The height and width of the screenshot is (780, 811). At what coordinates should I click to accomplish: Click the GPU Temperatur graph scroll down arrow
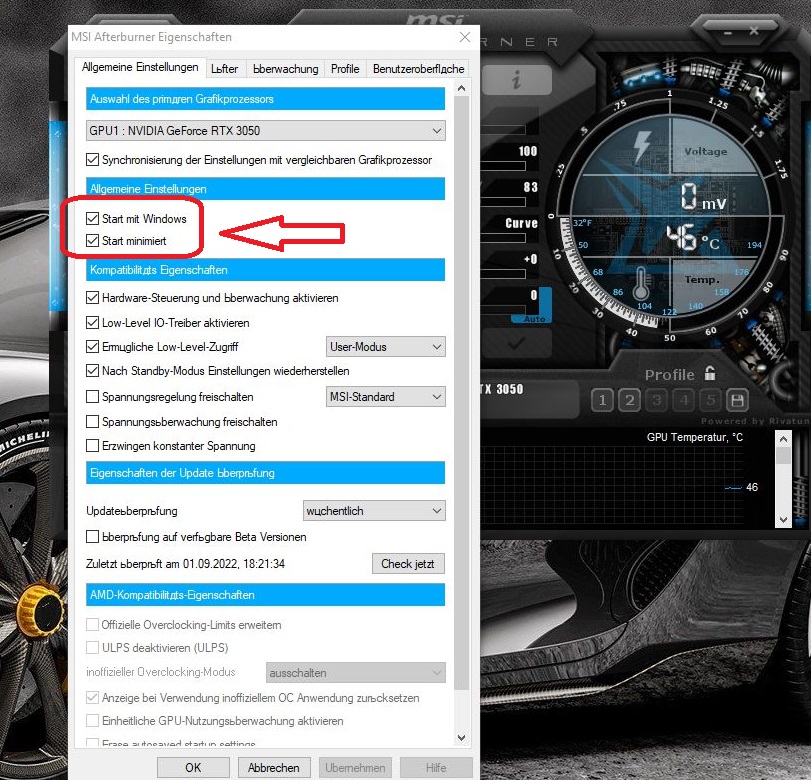point(783,520)
